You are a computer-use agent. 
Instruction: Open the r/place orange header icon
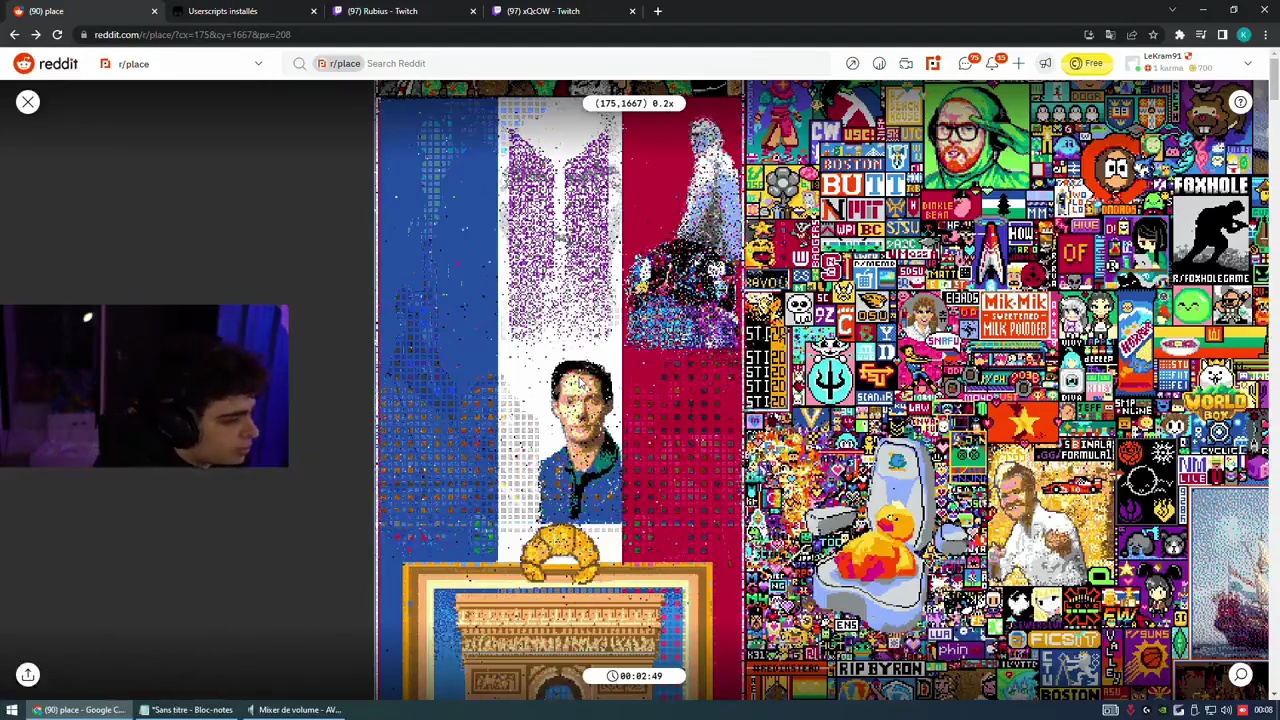[933, 64]
